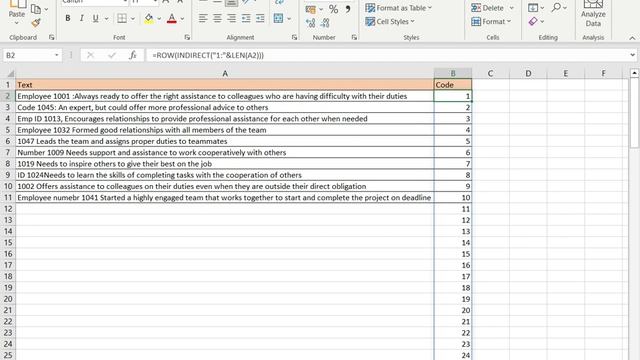The width and height of the screenshot is (640, 360).
Task: Open the Cell Styles gallery
Action: pyautogui.click(x=390, y=21)
